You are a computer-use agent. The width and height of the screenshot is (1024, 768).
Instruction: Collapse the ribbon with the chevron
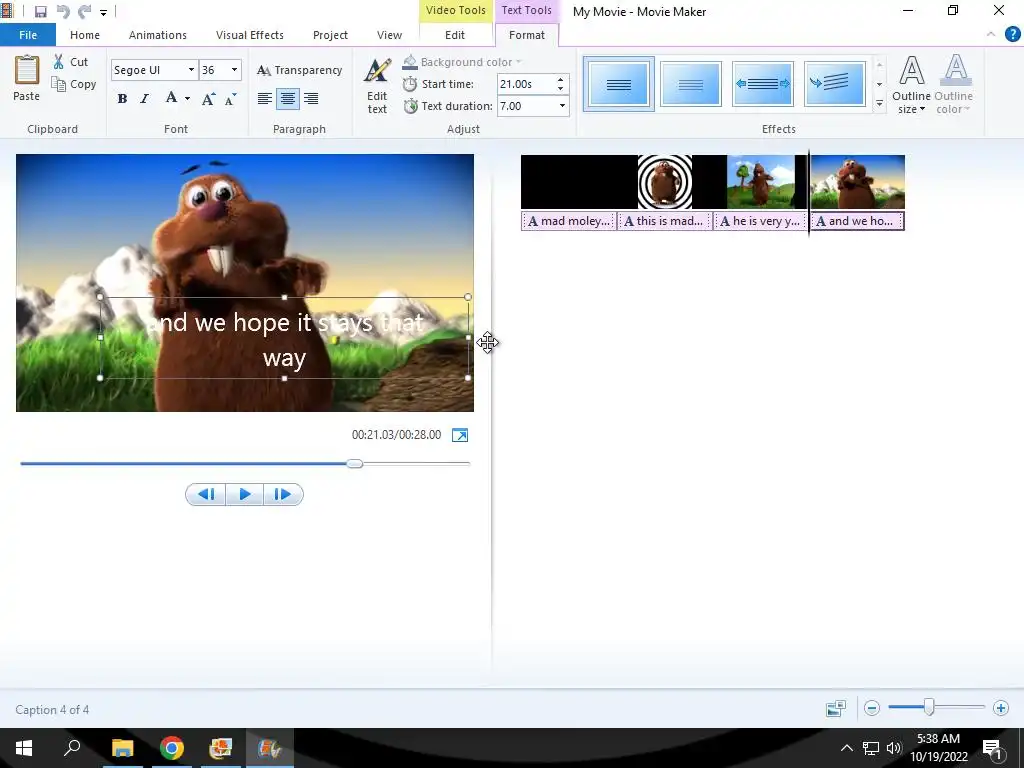click(991, 35)
